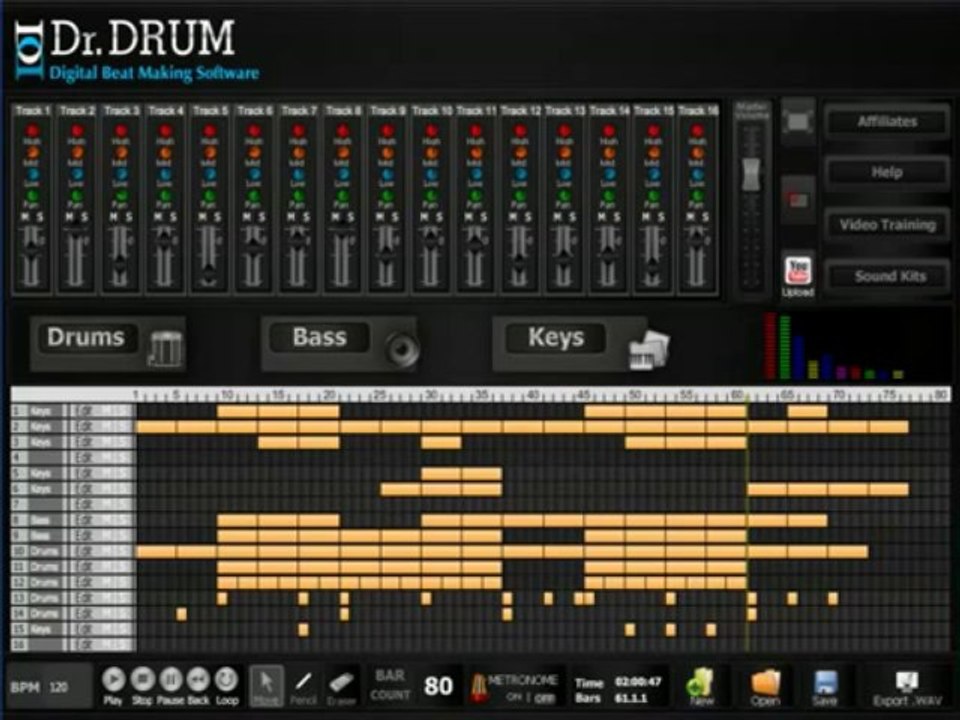Viewport: 960px width, 720px height.
Task: Adjust the Master Volume fader
Action: tap(751, 174)
